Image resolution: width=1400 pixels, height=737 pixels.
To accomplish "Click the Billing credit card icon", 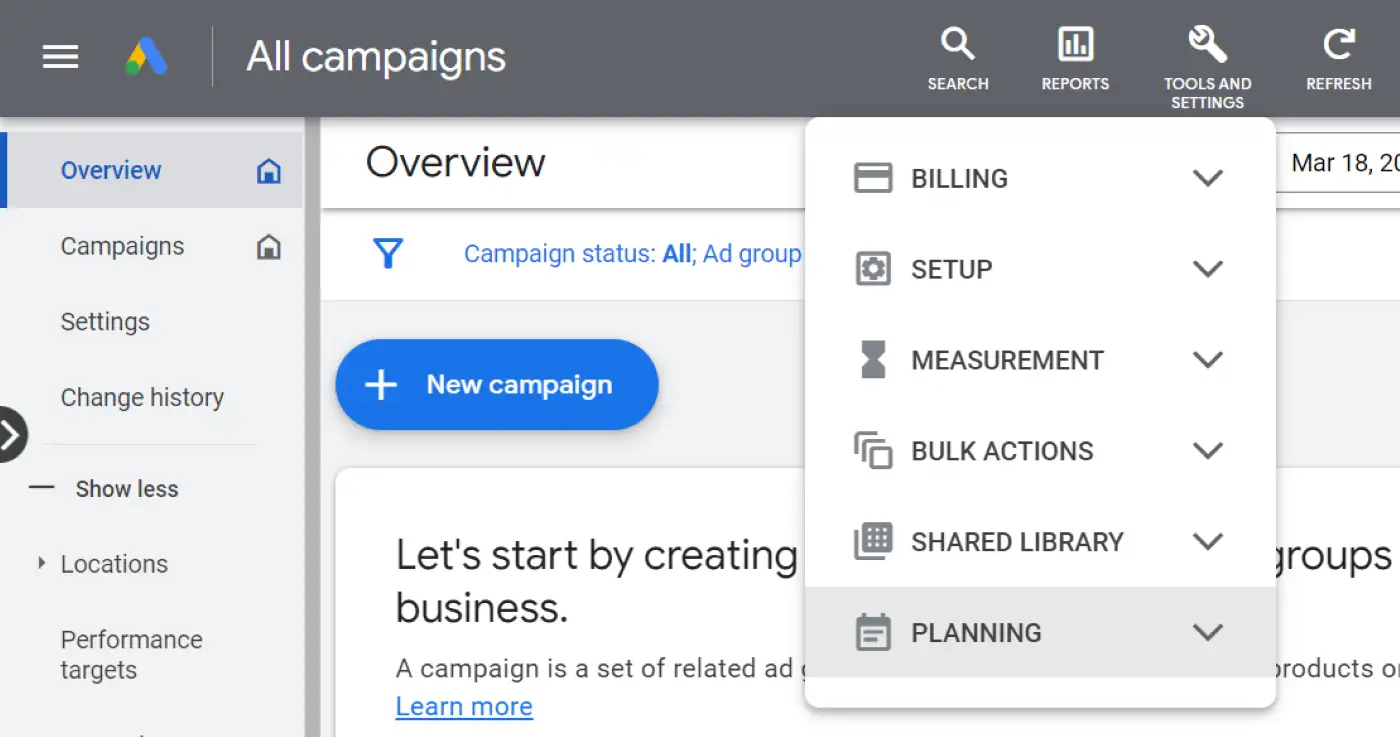I will click(873, 179).
